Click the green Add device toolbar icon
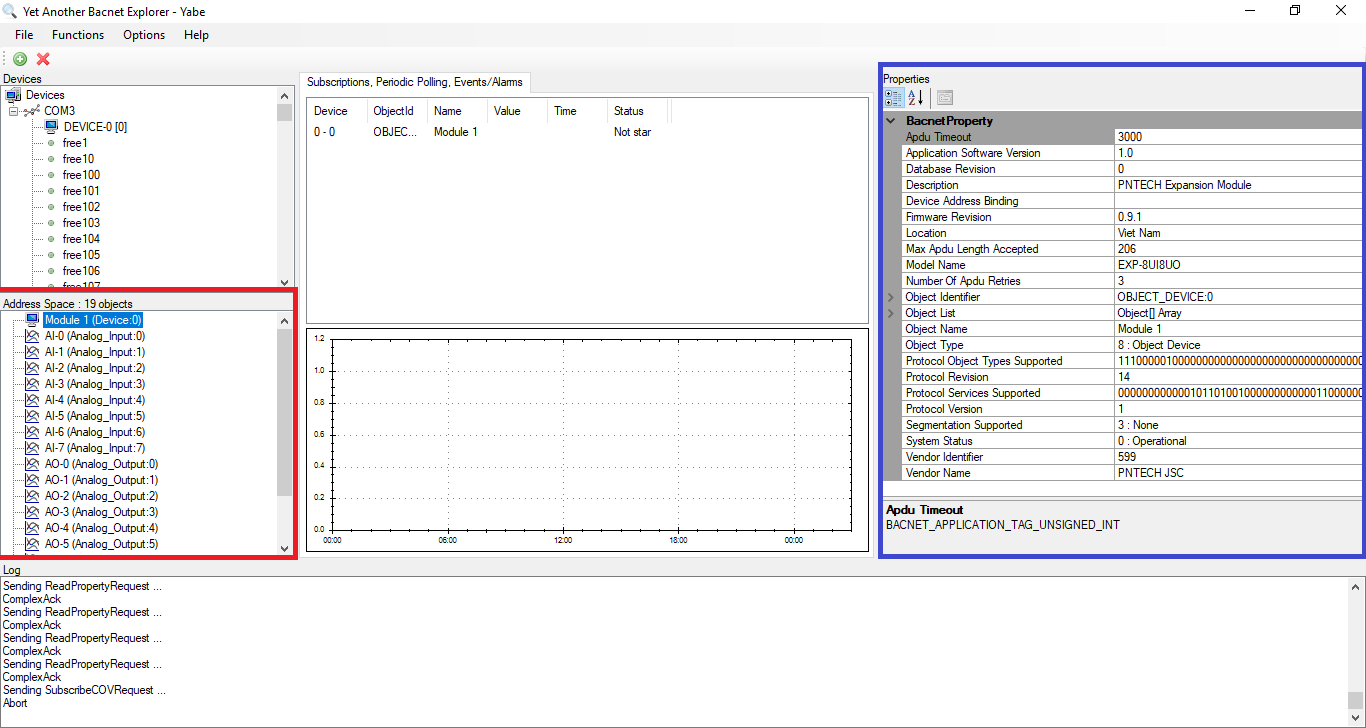1366x728 pixels. (x=20, y=58)
